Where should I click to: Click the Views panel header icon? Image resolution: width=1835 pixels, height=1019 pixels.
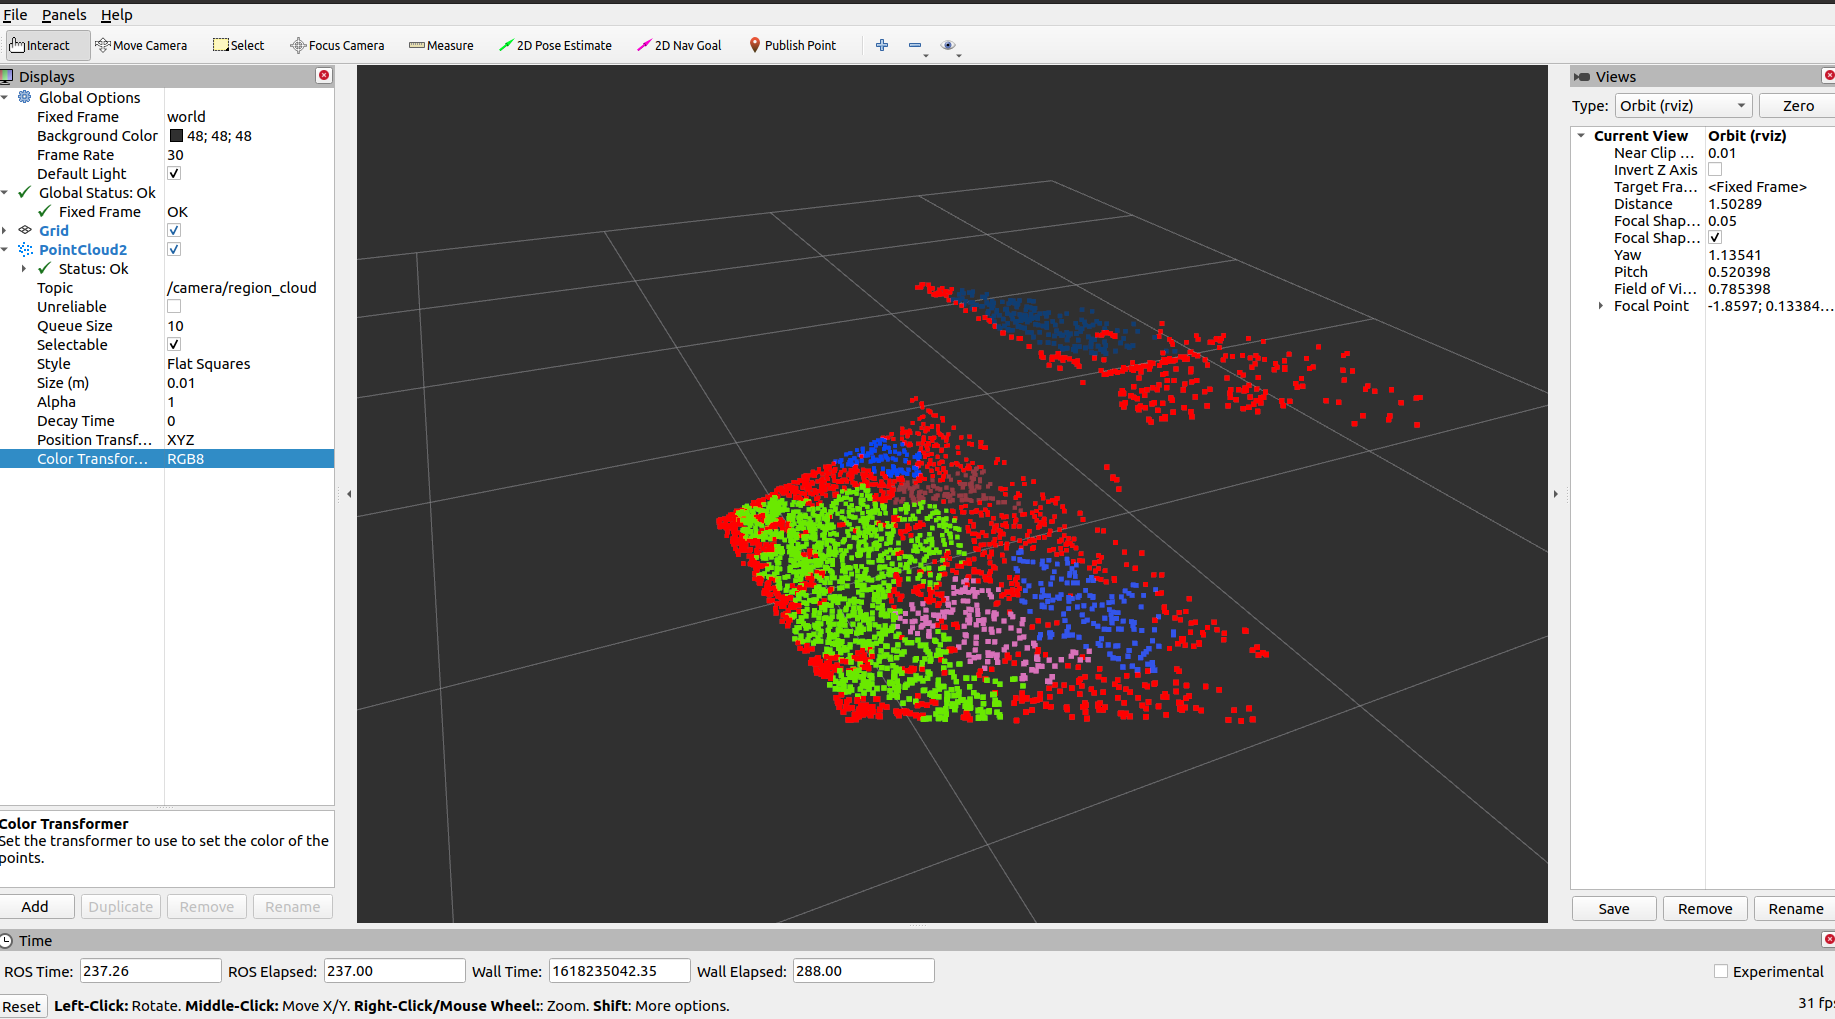pyautogui.click(x=1581, y=76)
